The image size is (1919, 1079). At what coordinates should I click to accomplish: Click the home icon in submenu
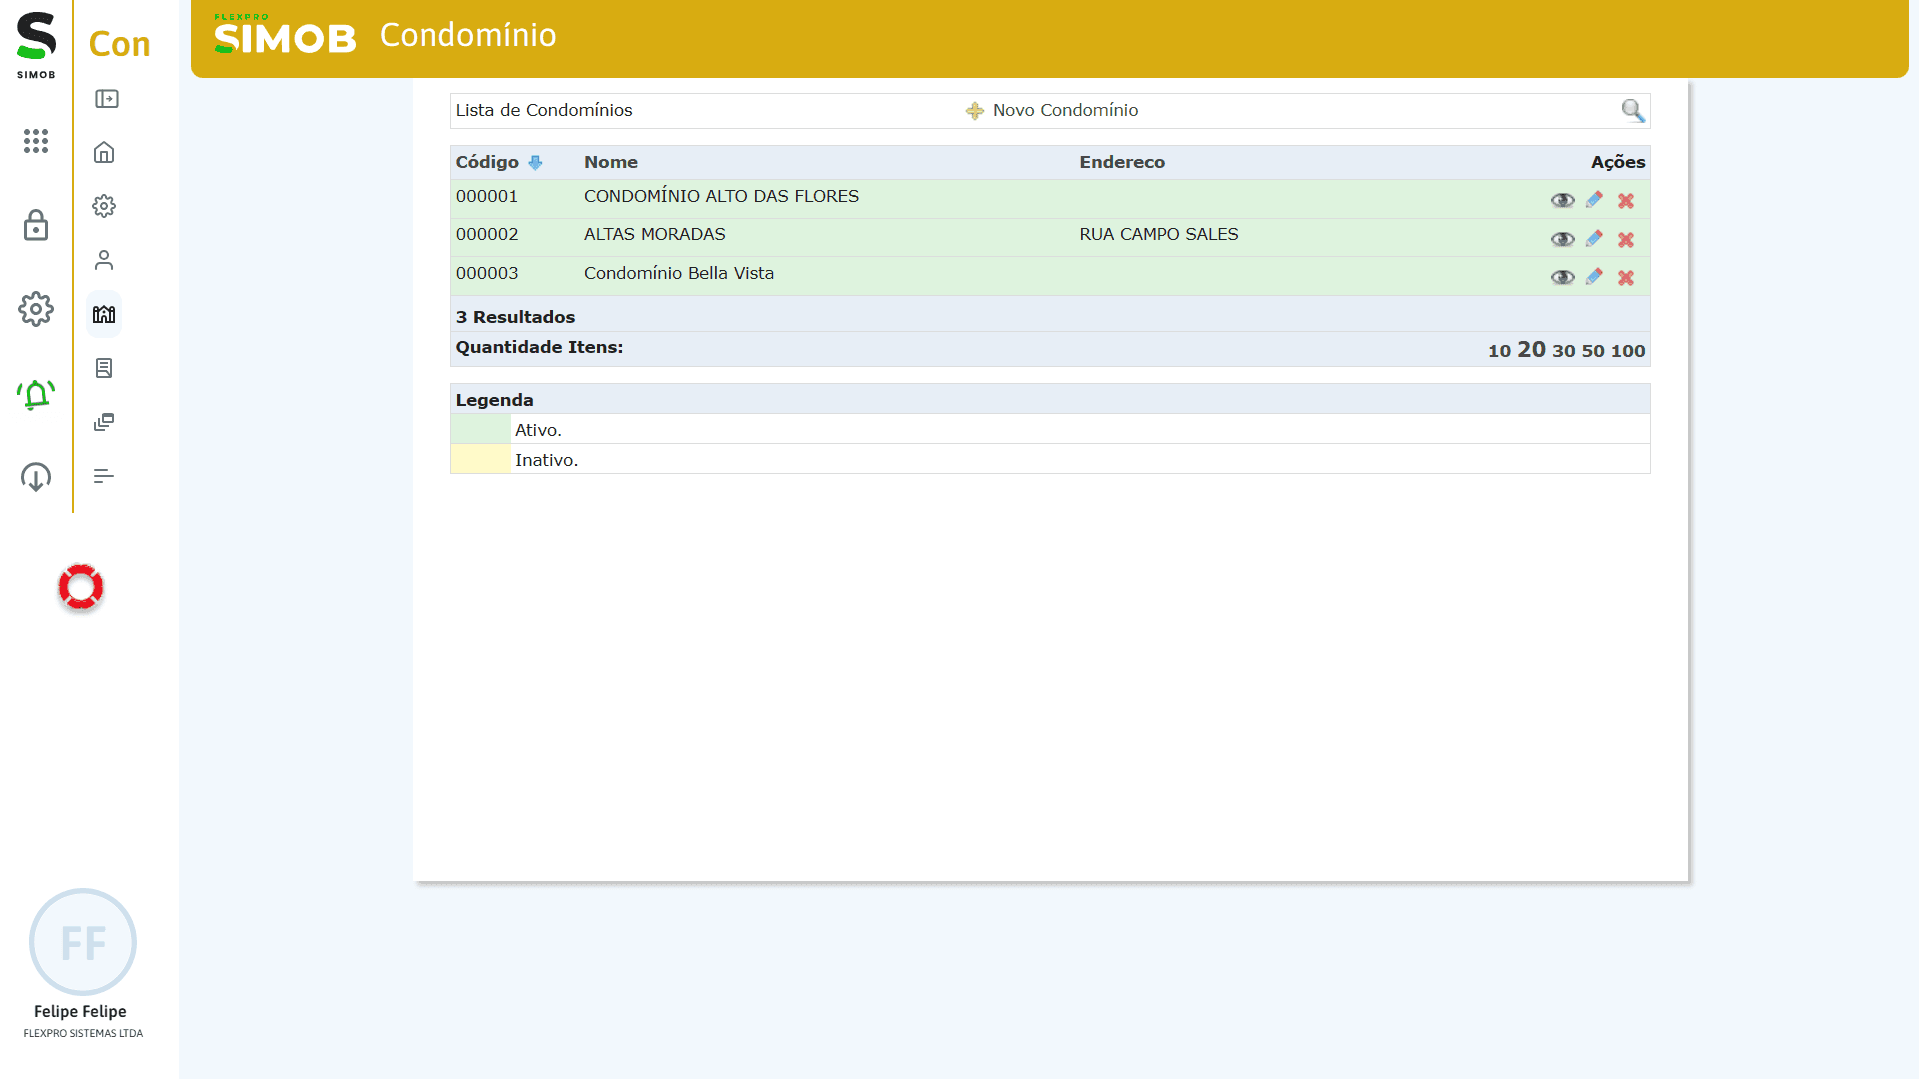pyautogui.click(x=104, y=152)
